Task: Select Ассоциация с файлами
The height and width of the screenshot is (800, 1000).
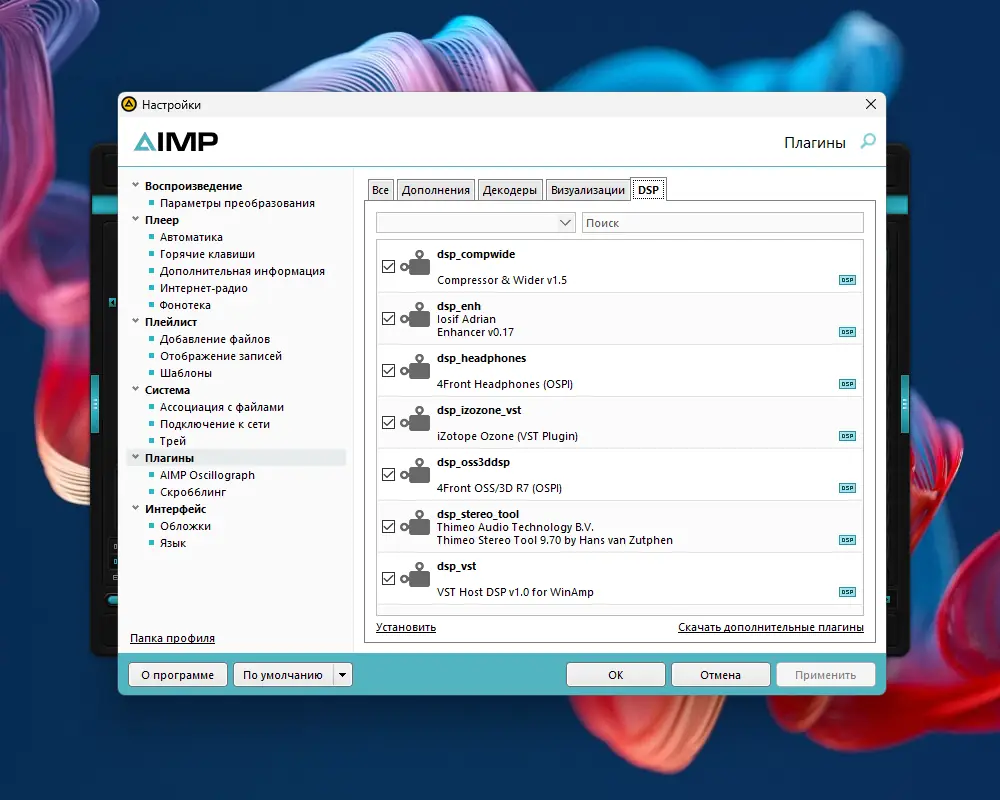Action: pyautogui.click(x=222, y=407)
